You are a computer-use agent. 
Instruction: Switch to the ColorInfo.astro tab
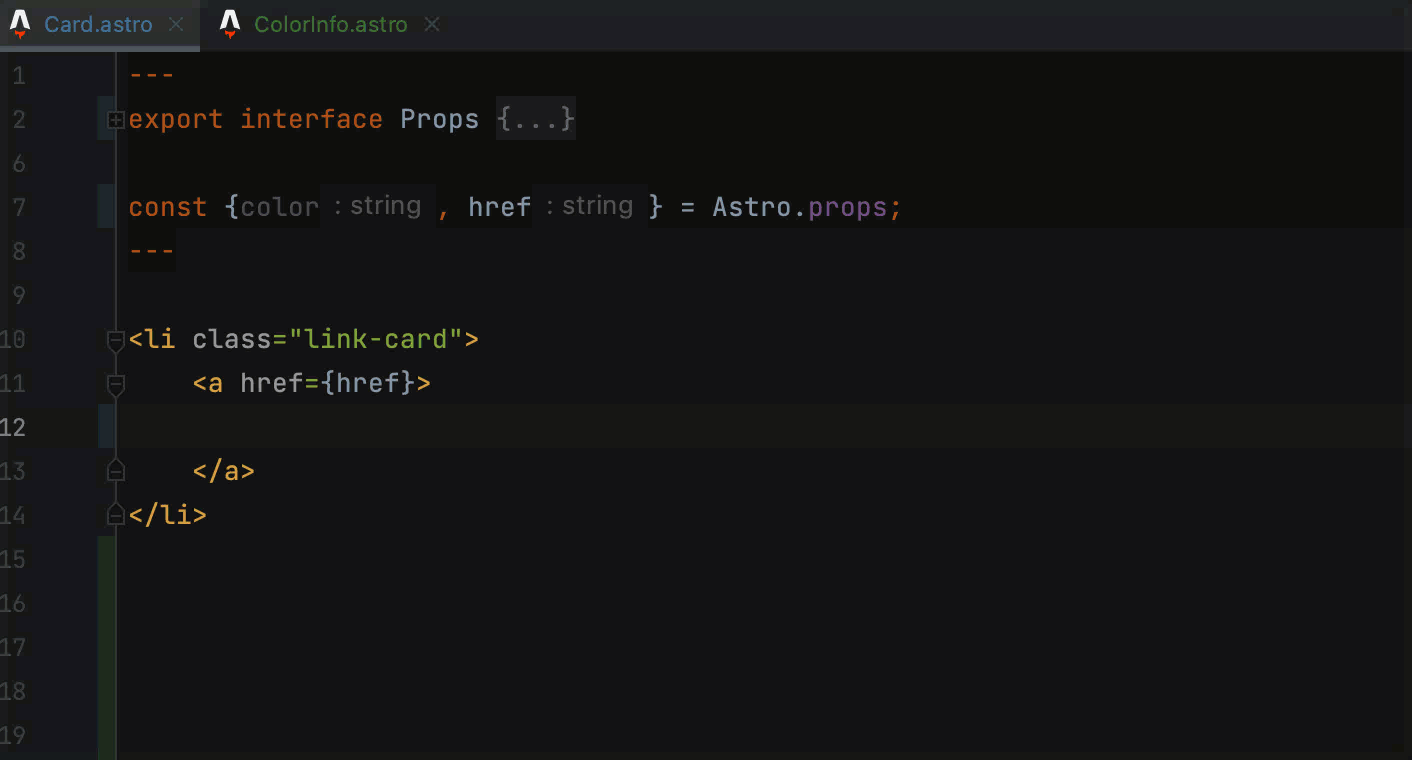330,24
